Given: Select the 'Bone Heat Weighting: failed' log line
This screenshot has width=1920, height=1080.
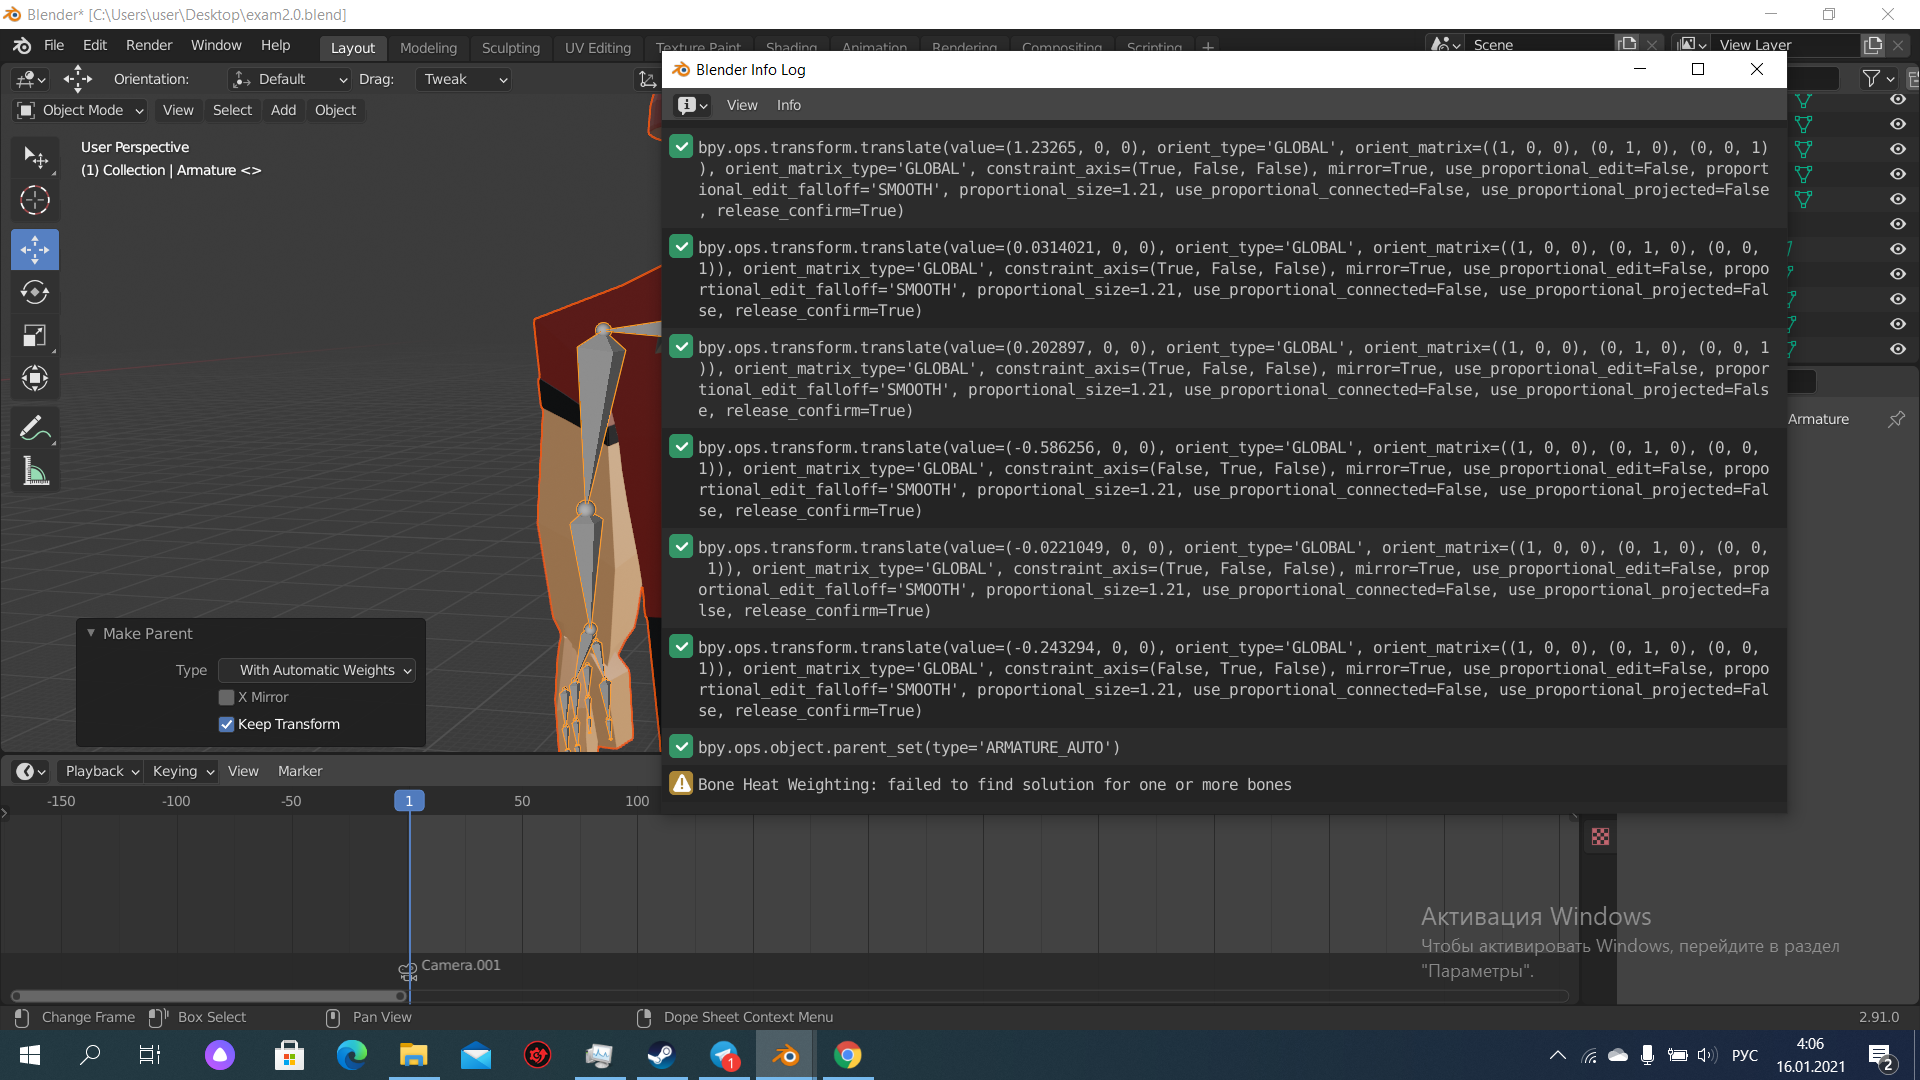Looking at the screenshot, I should pyautogui.click(x=1224, y=784).
